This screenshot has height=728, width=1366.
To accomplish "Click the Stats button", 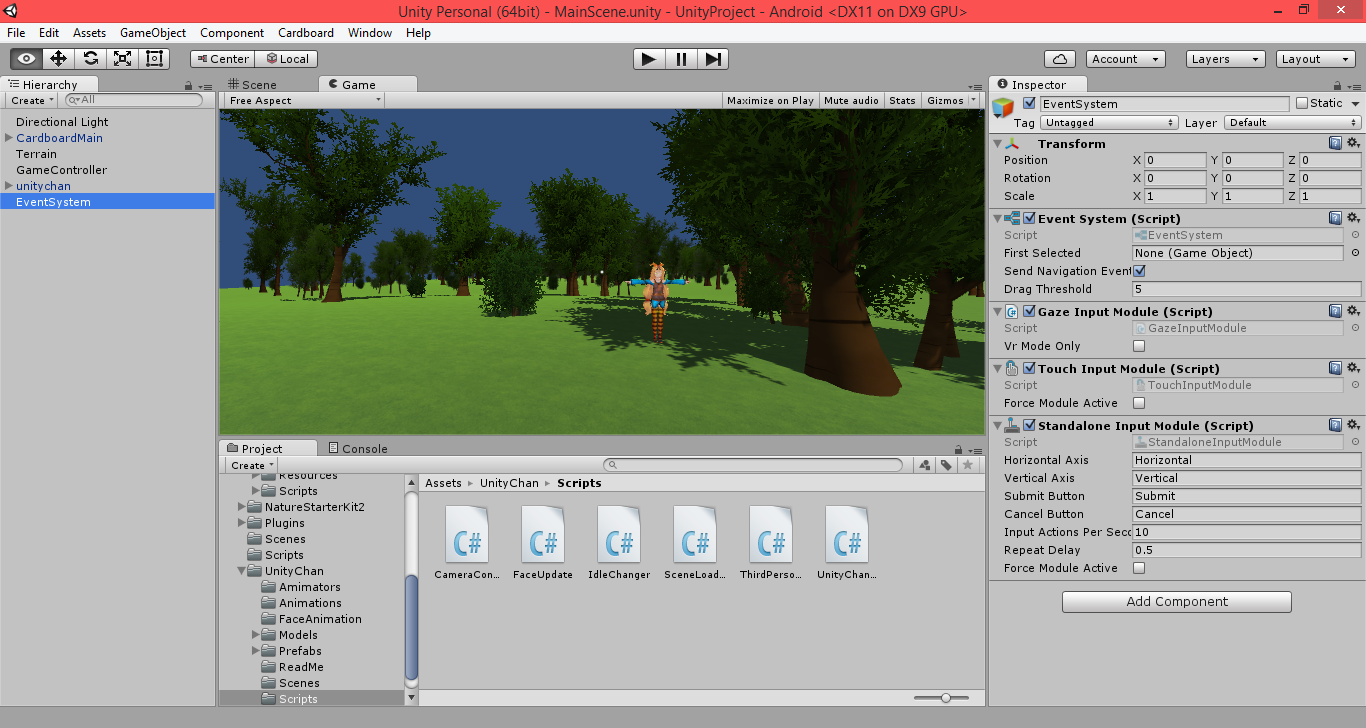I will click(902, 100).
